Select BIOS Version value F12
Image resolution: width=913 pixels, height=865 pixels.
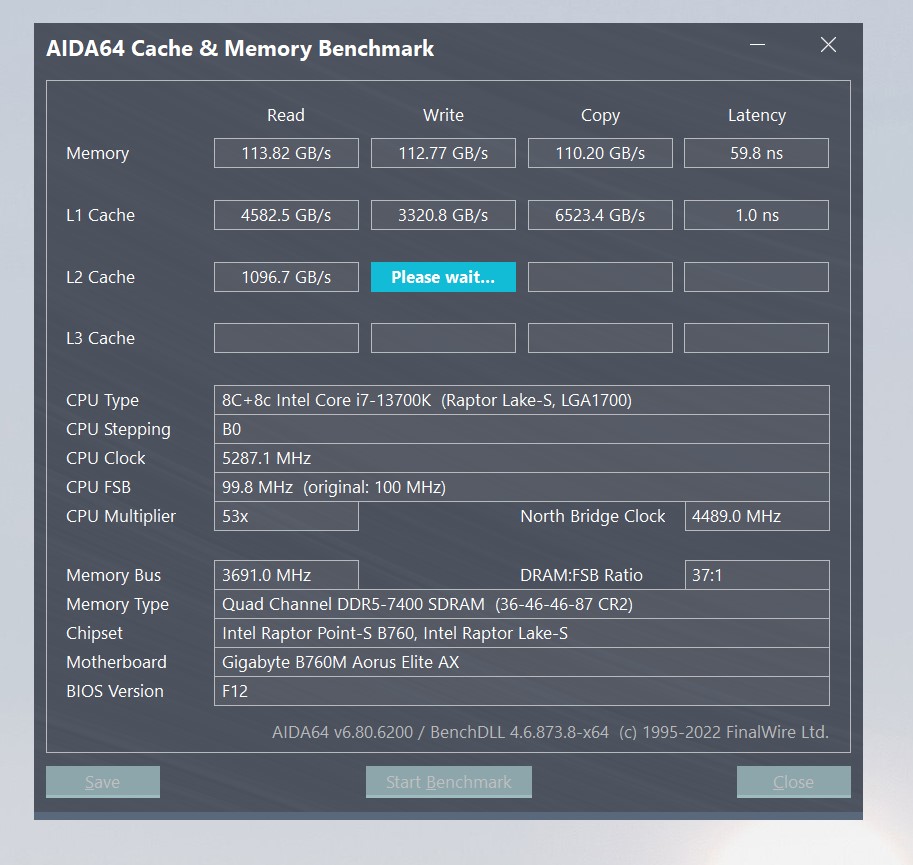pos(521,691)
